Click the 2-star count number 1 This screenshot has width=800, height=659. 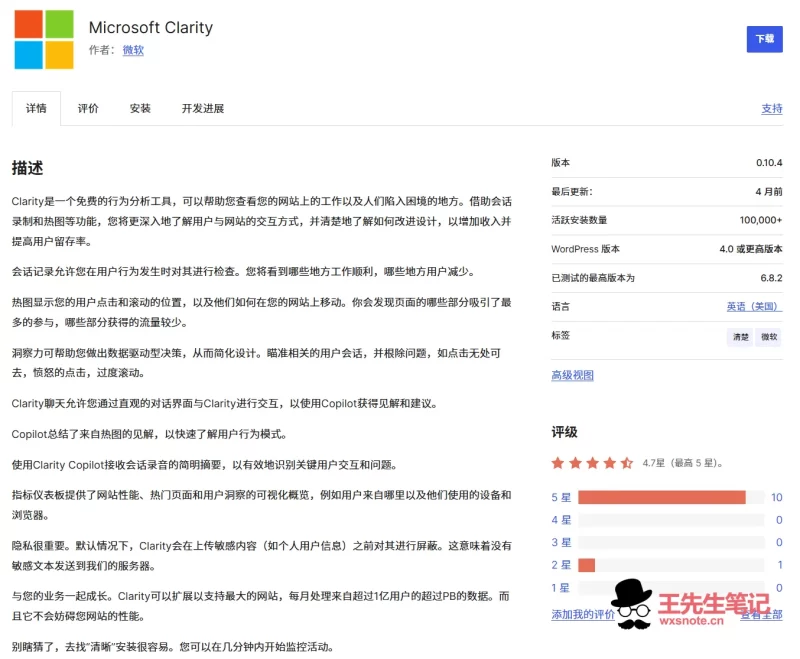tap(780, 565)
